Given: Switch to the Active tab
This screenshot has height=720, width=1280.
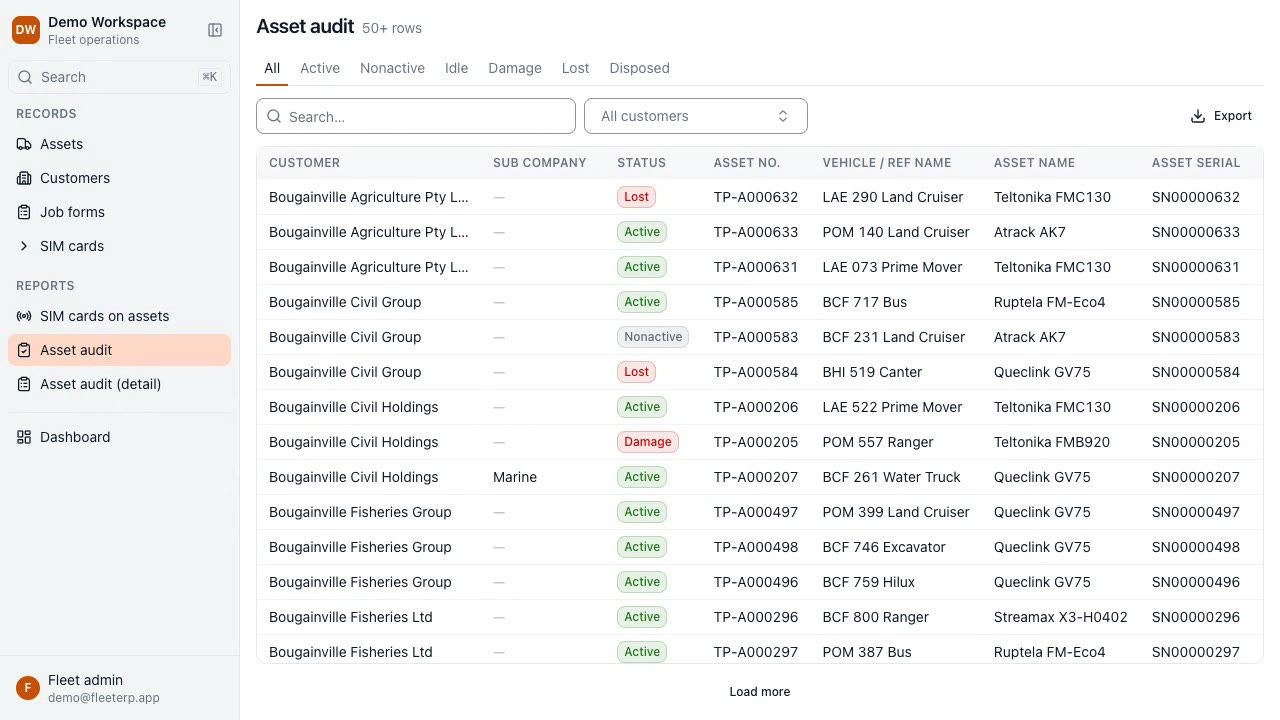Looking at the screenshot, I should 320,68.
